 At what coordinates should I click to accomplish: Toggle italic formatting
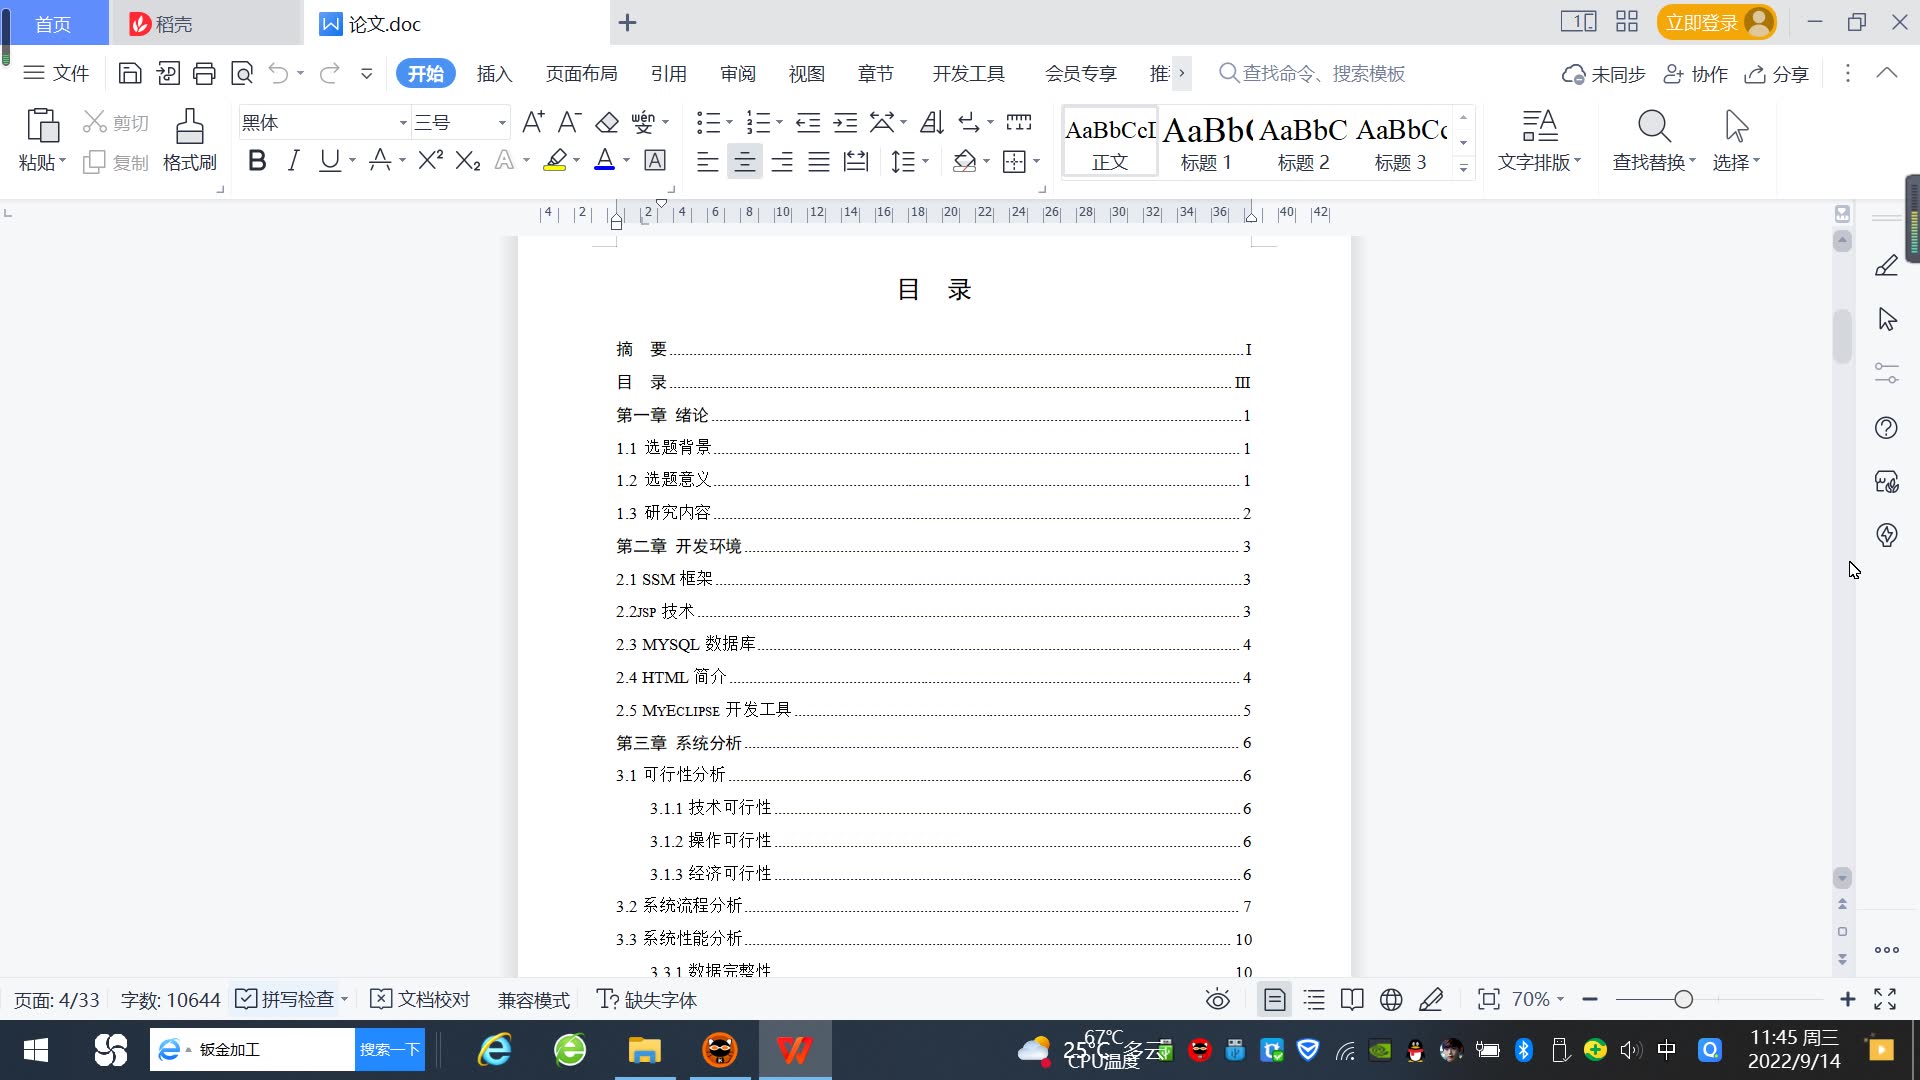point(293,161)
